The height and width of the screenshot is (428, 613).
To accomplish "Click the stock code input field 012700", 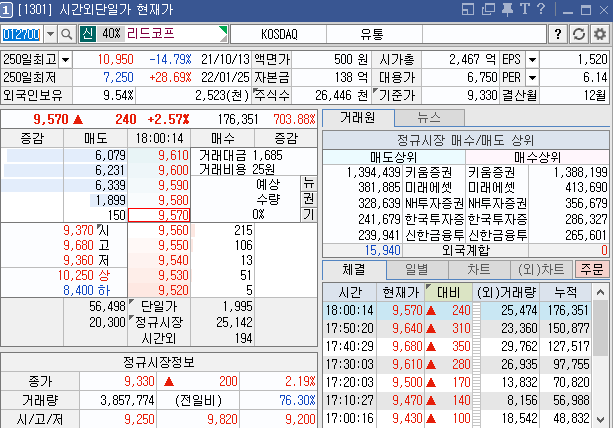I will 22,34.
